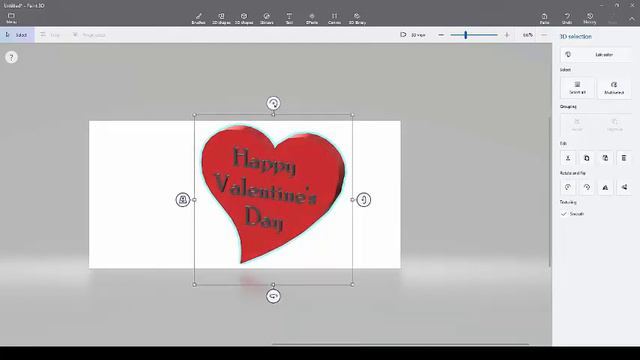This screenshot has width=640, height=360.
Task: Open the History panel
Action: (590, 18)
